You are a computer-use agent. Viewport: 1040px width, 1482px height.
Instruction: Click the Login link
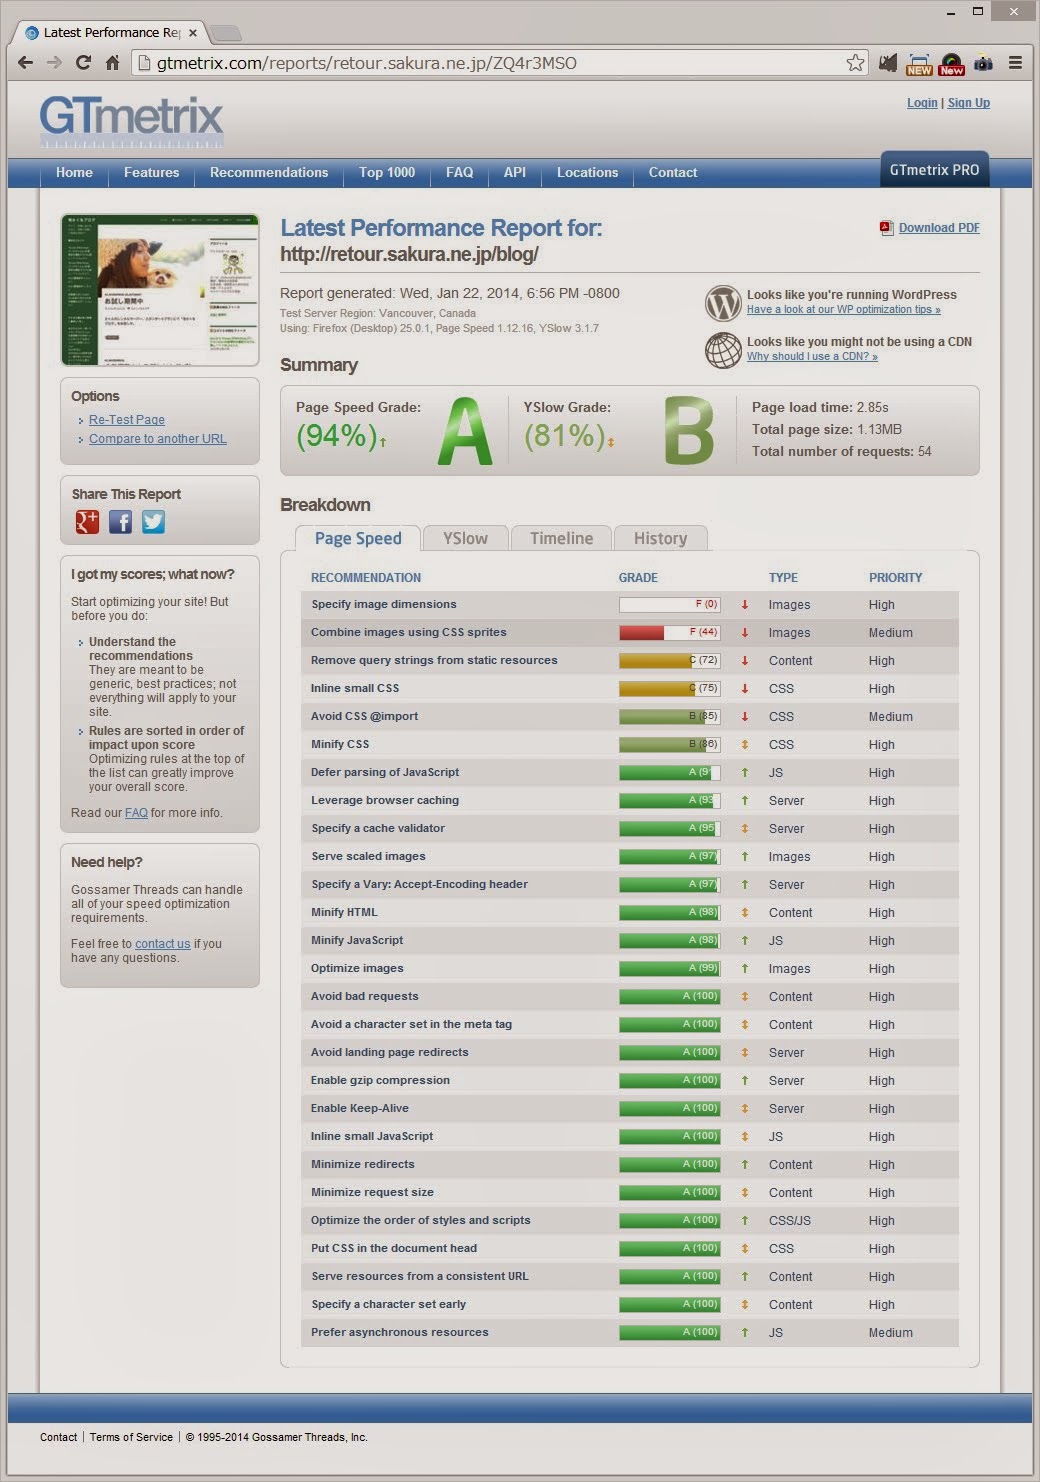[922, 103]
